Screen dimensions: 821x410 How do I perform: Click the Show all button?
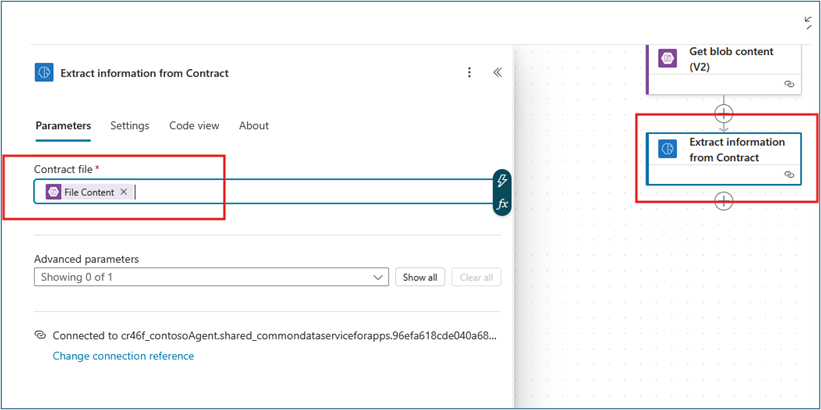(420, 278)
